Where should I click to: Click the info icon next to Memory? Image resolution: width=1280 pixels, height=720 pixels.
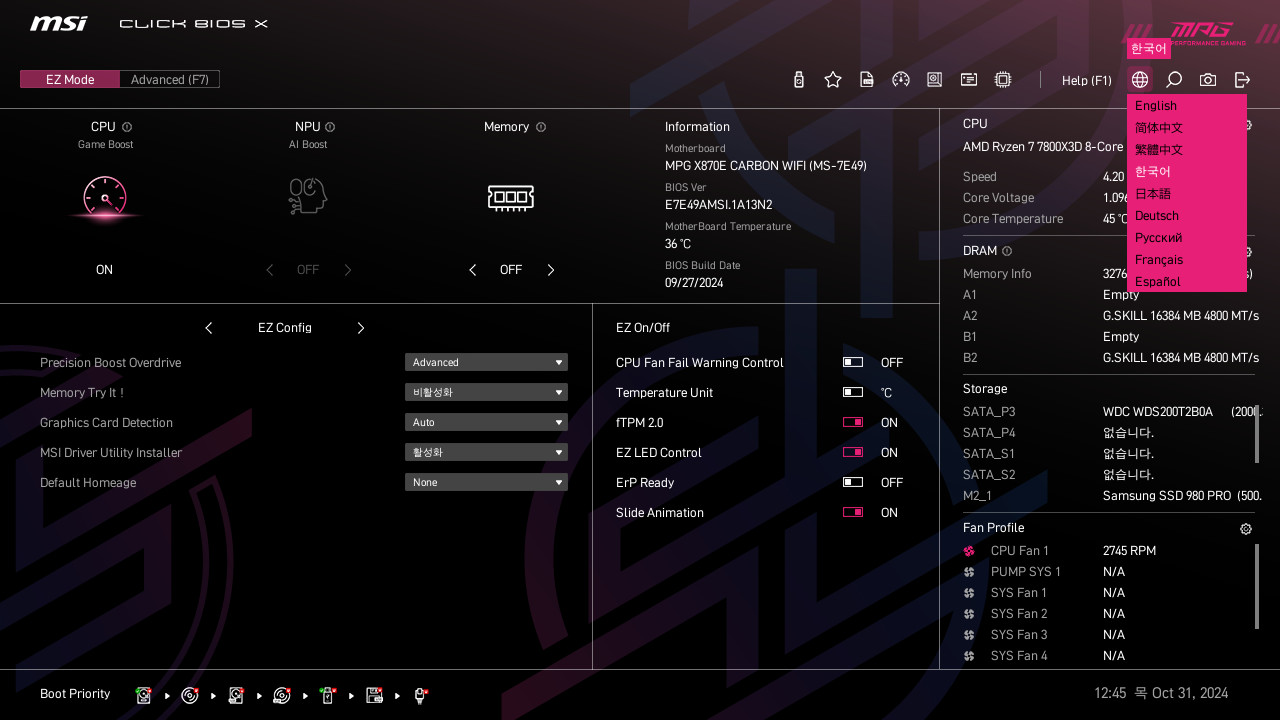click(x=541, y=127)
